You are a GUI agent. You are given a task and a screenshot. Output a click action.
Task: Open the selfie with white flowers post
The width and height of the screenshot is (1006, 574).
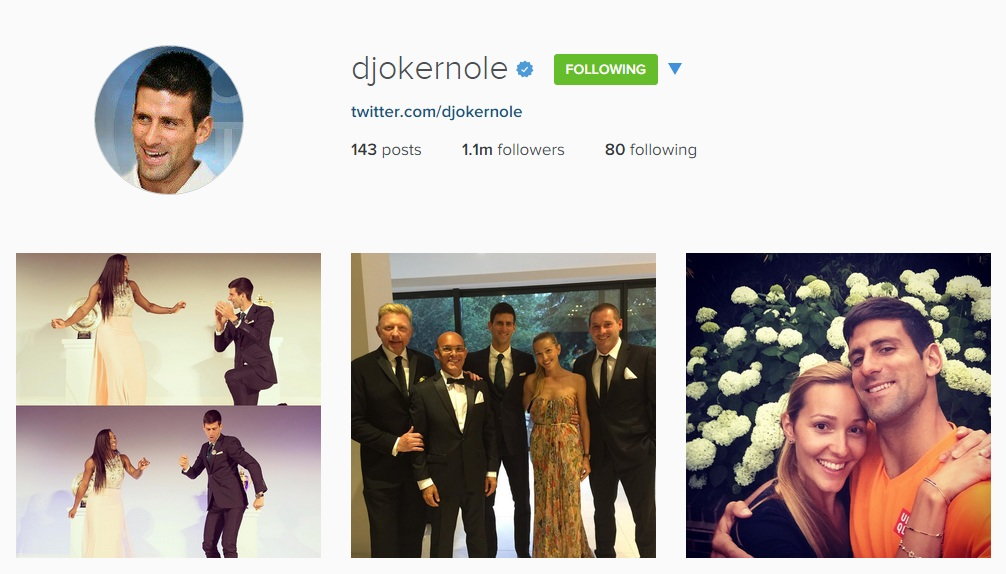tap(839, 405)
